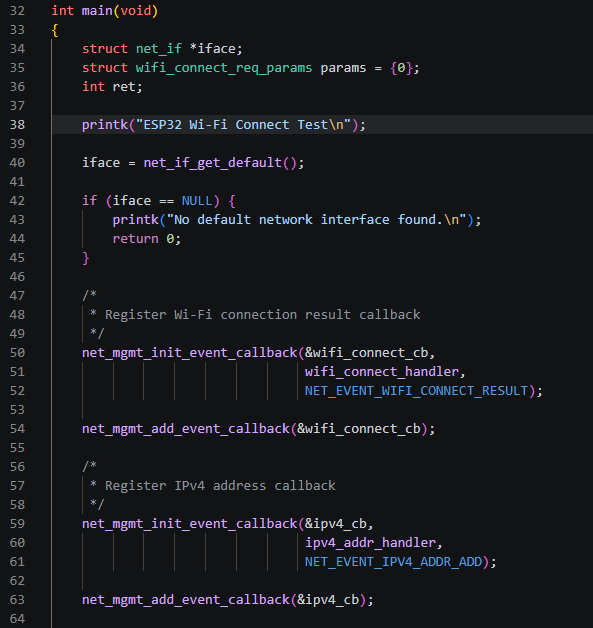This screenshot has width=593, height=628.
Task: Click the 'main' function name
Action: (x=97, y=11)
